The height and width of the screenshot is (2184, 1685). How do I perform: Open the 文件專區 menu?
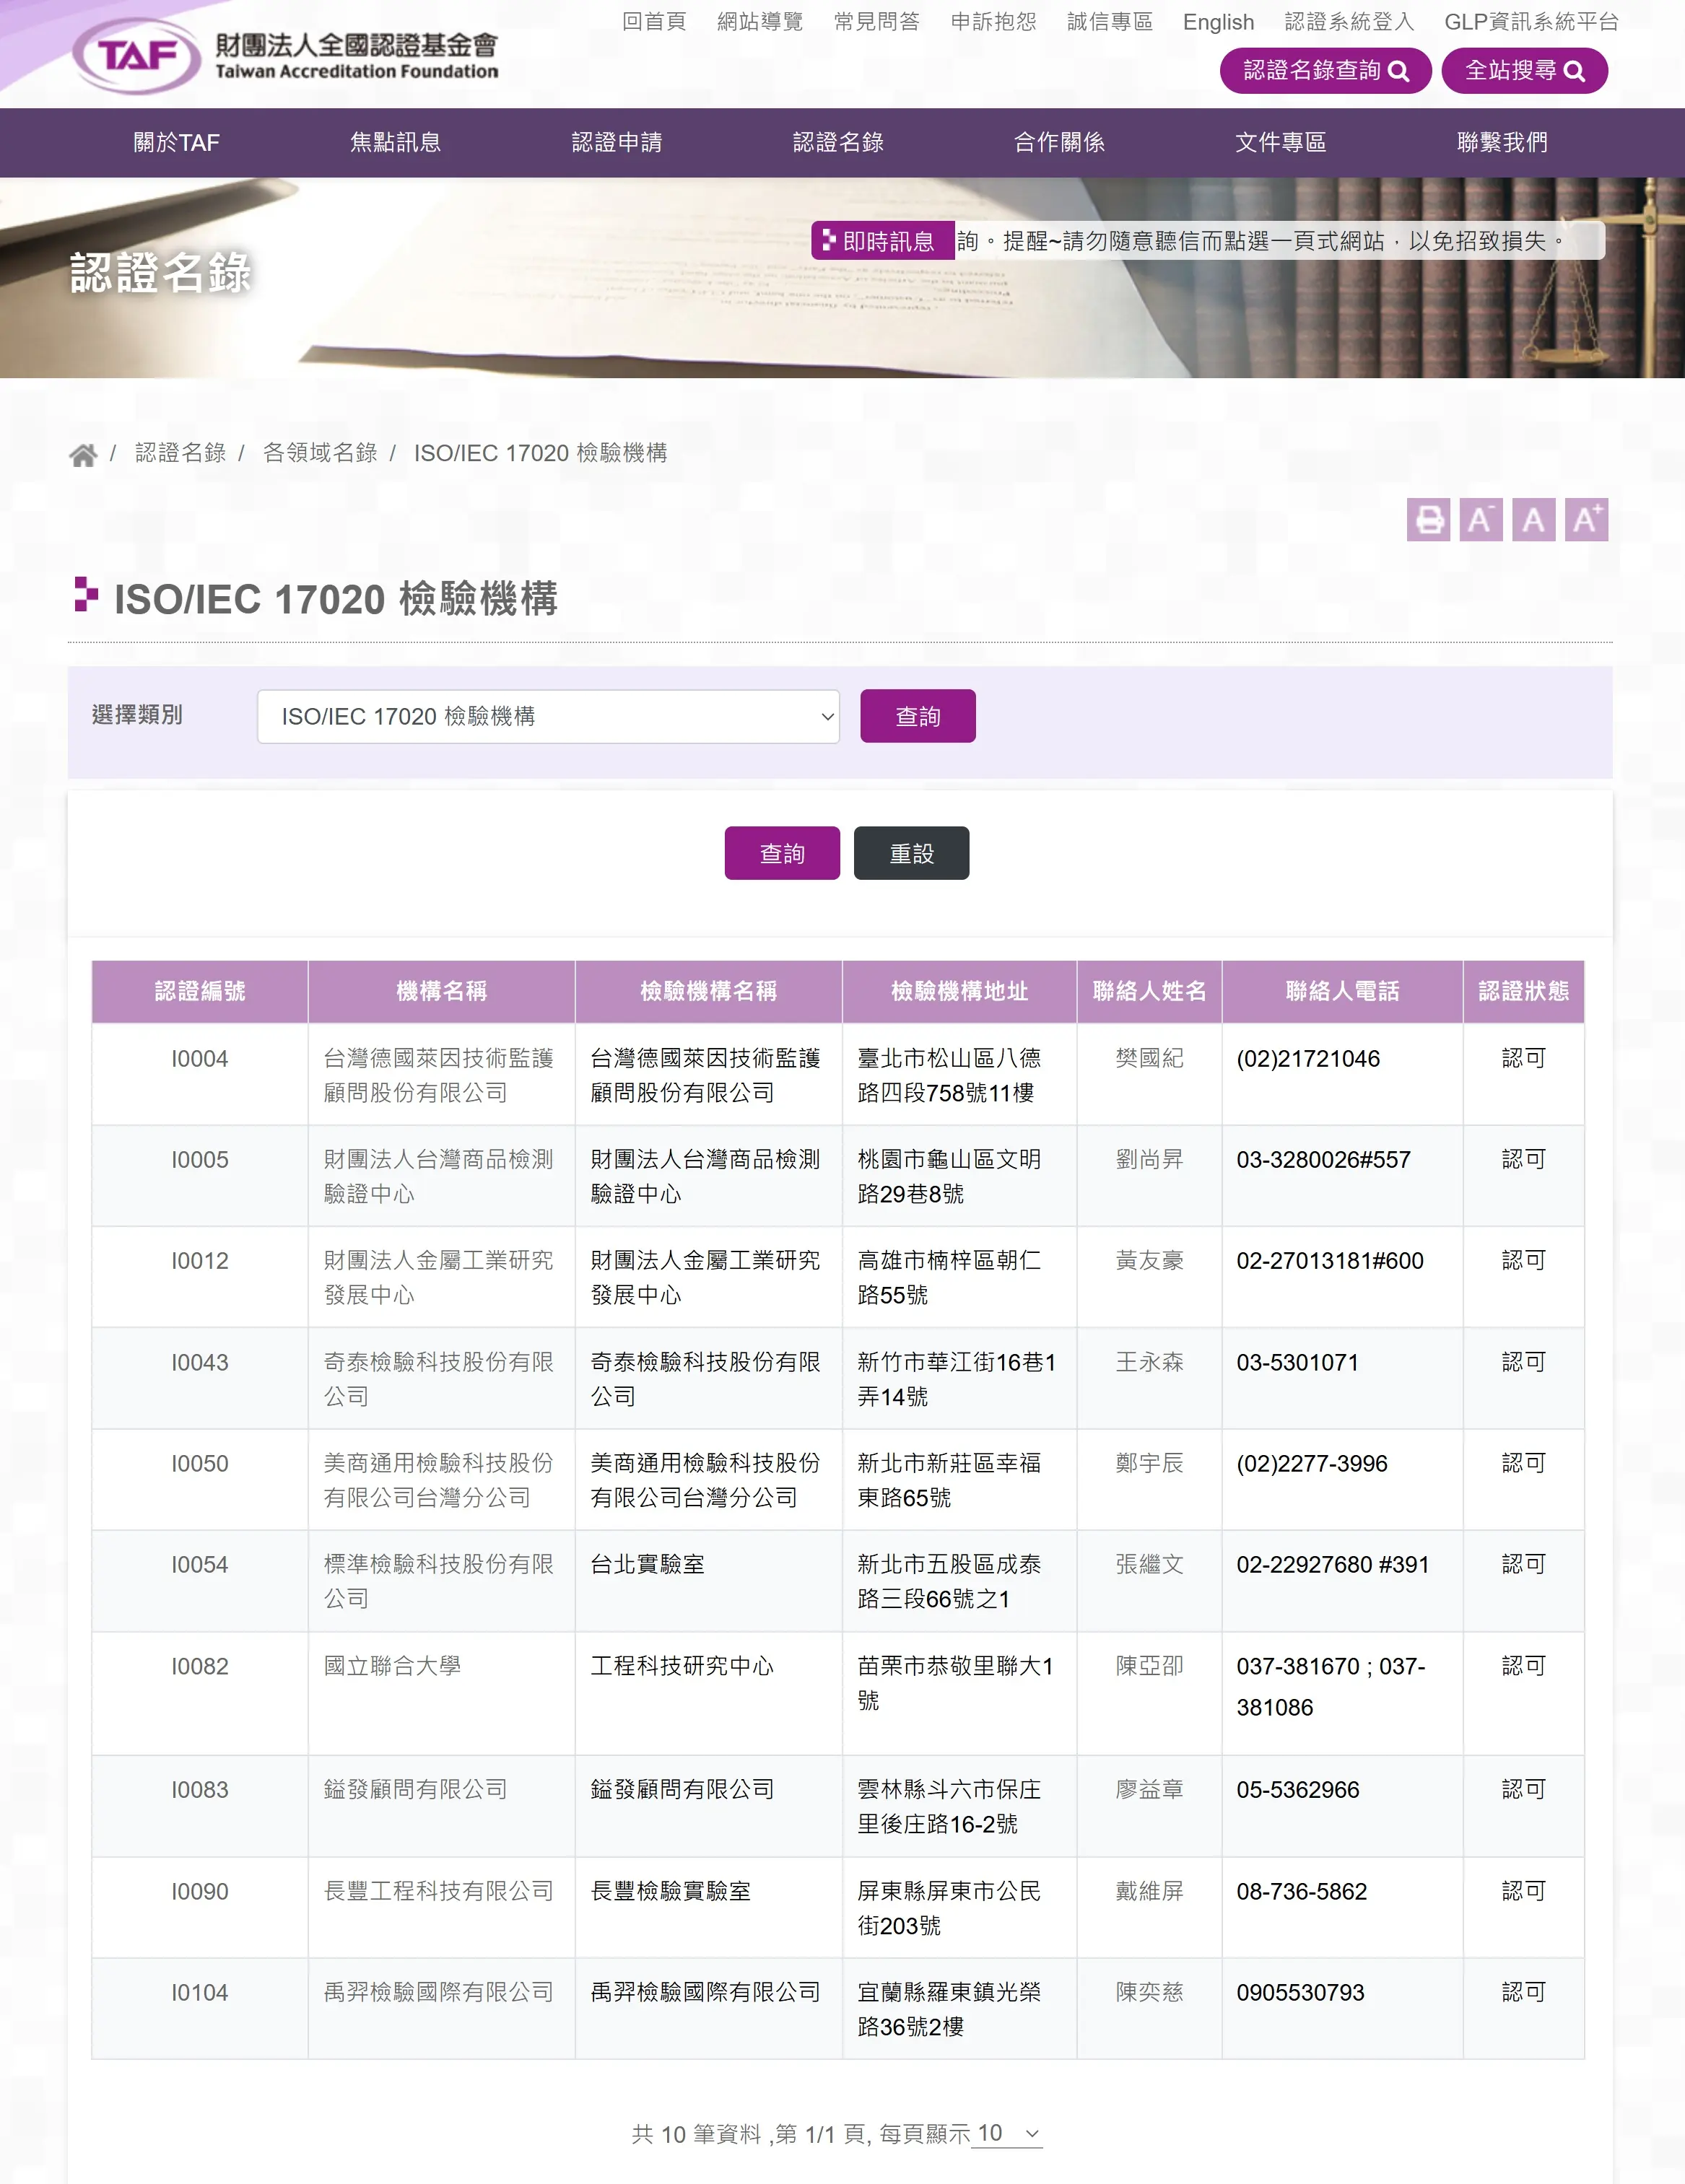click(x=1280, y=143)
